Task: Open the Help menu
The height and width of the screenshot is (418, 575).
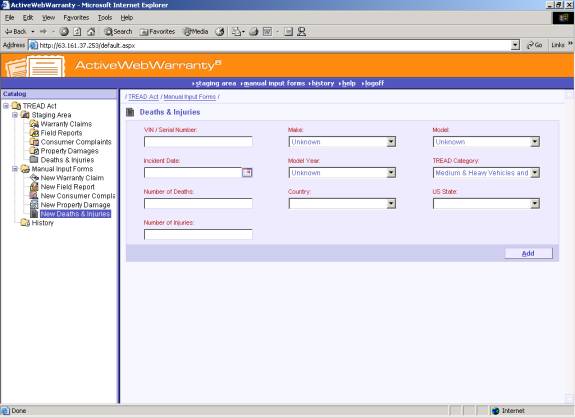Action: pyautogui.click(x=127, y=18)
